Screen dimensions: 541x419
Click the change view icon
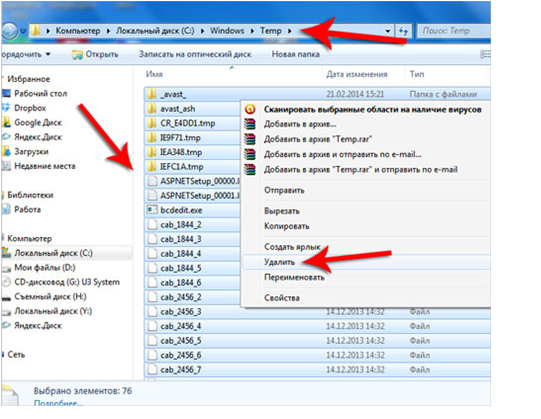pos(485,54)
